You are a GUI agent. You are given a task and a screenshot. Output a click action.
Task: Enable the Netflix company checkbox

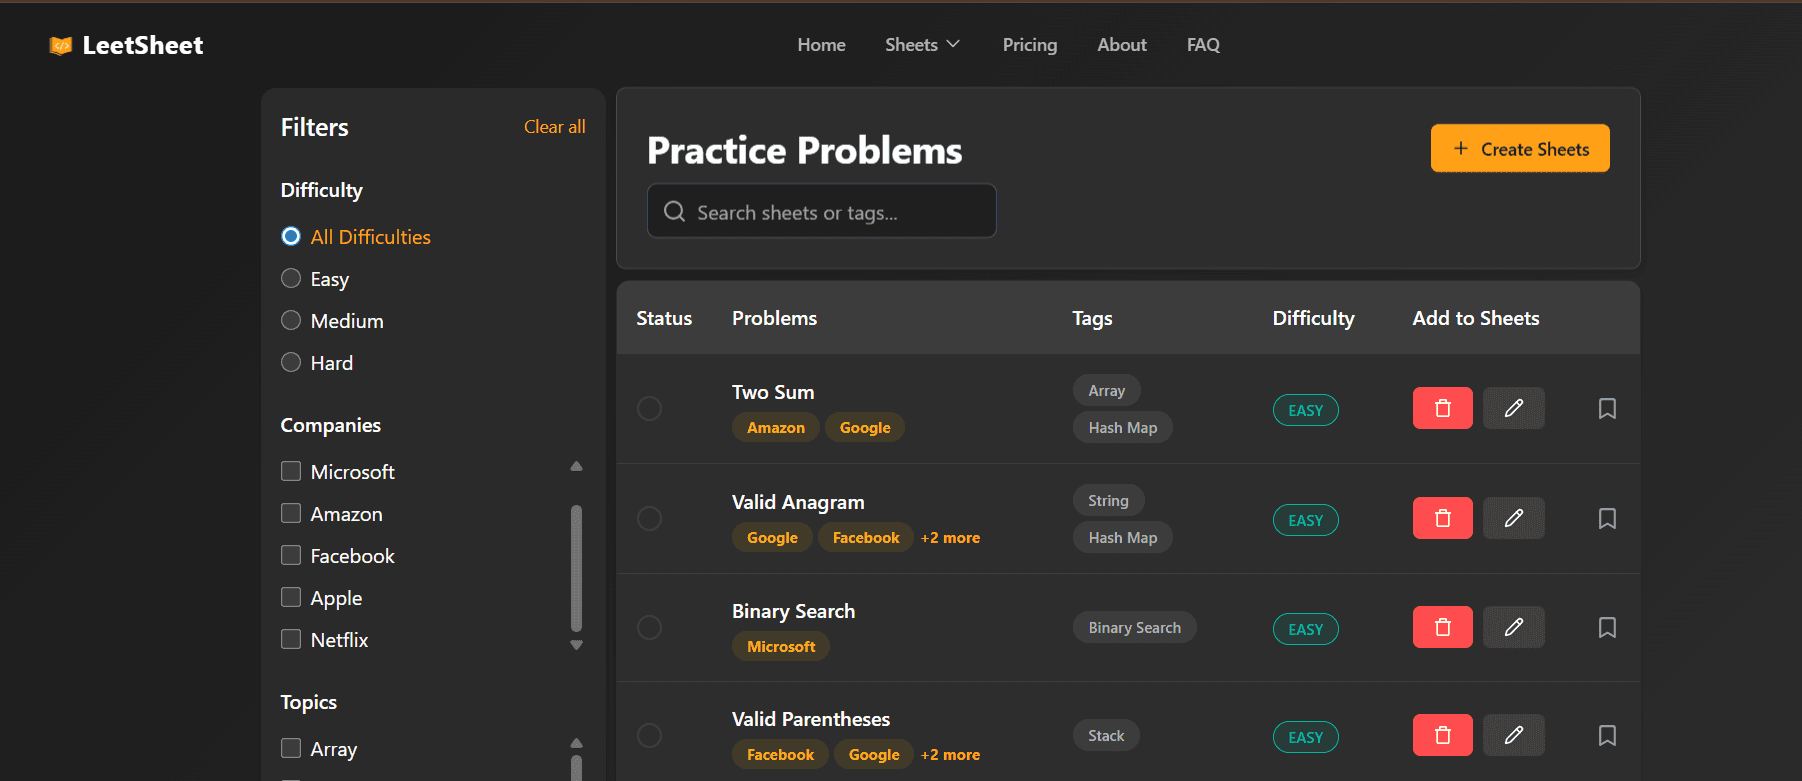(x=291, y=639)
